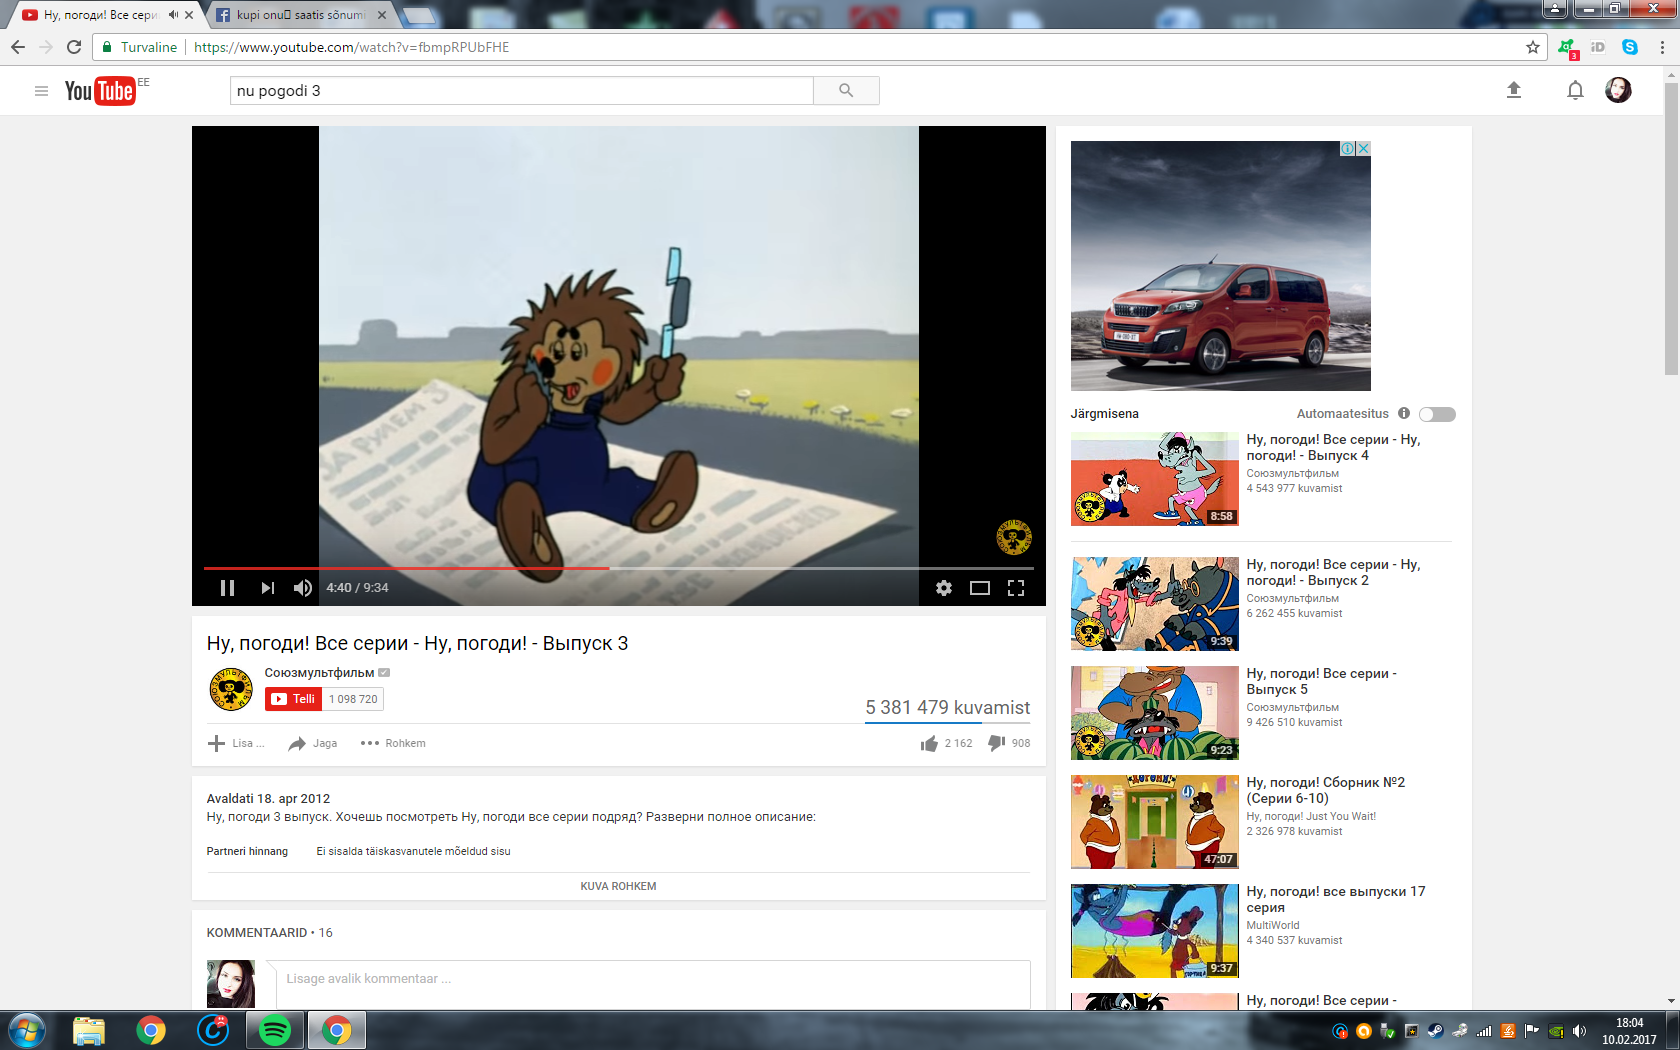
Task: Enter fullscreen video mode
Action: click(1016, 588)
